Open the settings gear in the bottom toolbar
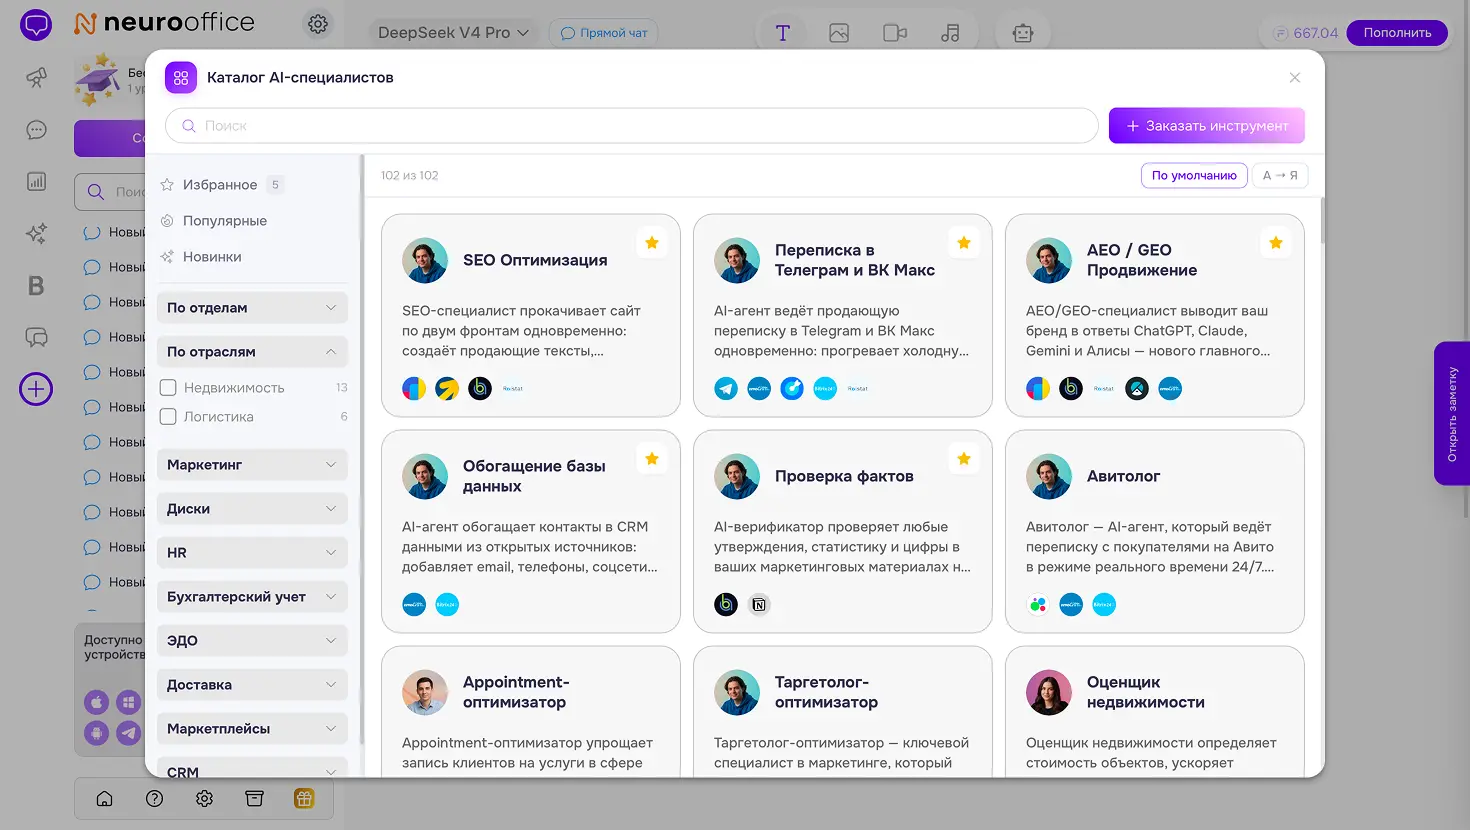1470x830 pixels. point(204,799)
